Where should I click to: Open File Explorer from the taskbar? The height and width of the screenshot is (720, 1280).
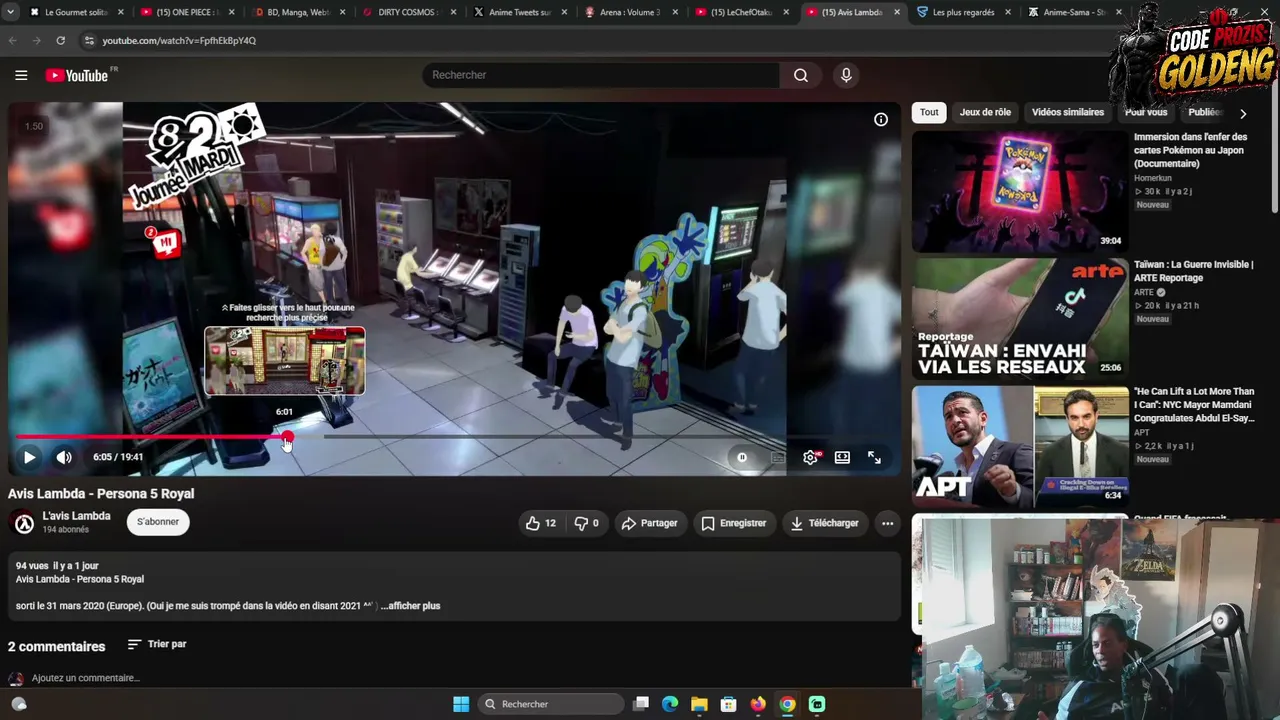point(699,704)
